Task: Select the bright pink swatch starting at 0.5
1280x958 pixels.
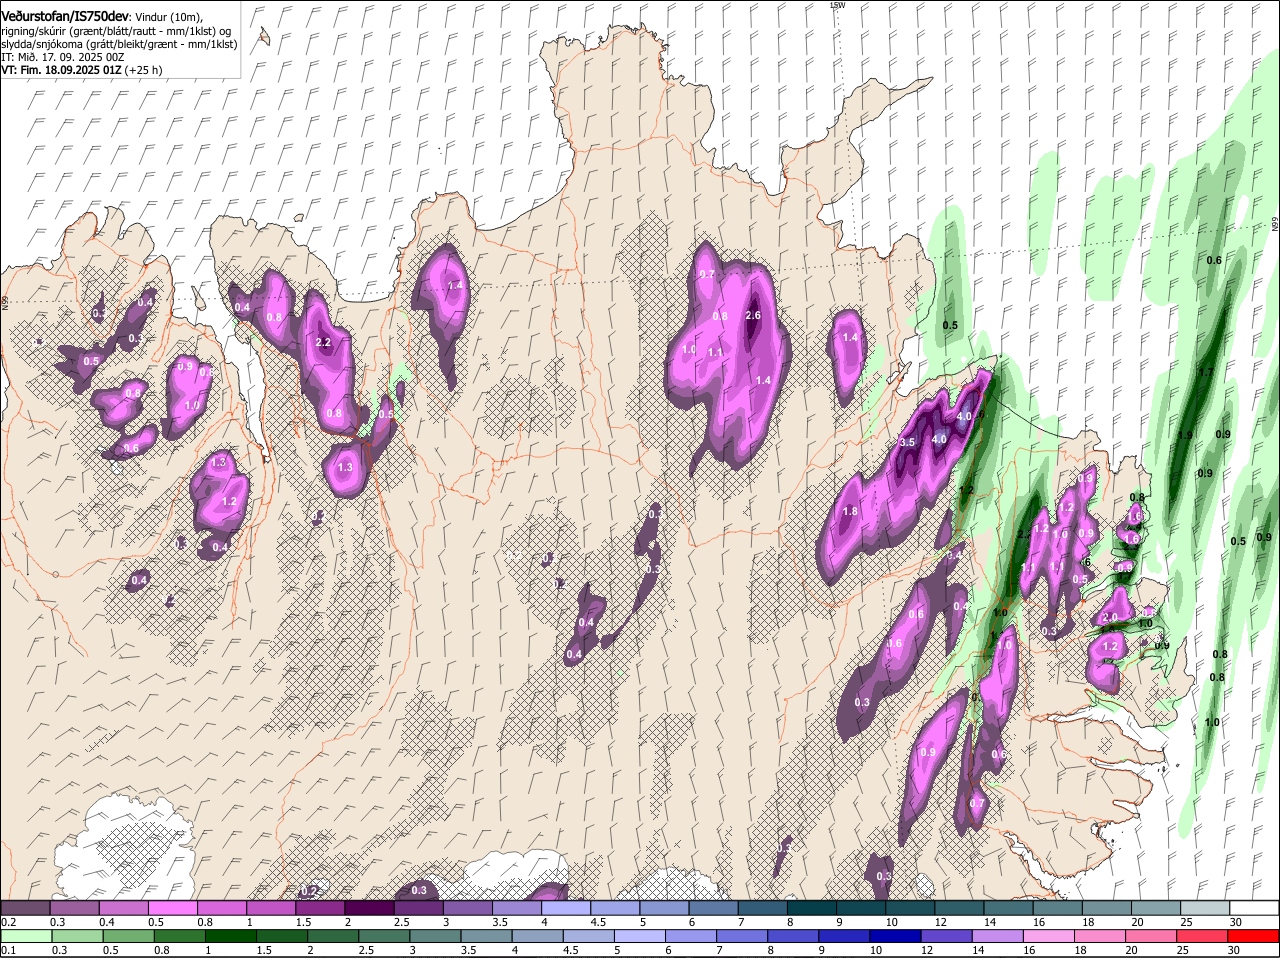Action: click(172, 907)
